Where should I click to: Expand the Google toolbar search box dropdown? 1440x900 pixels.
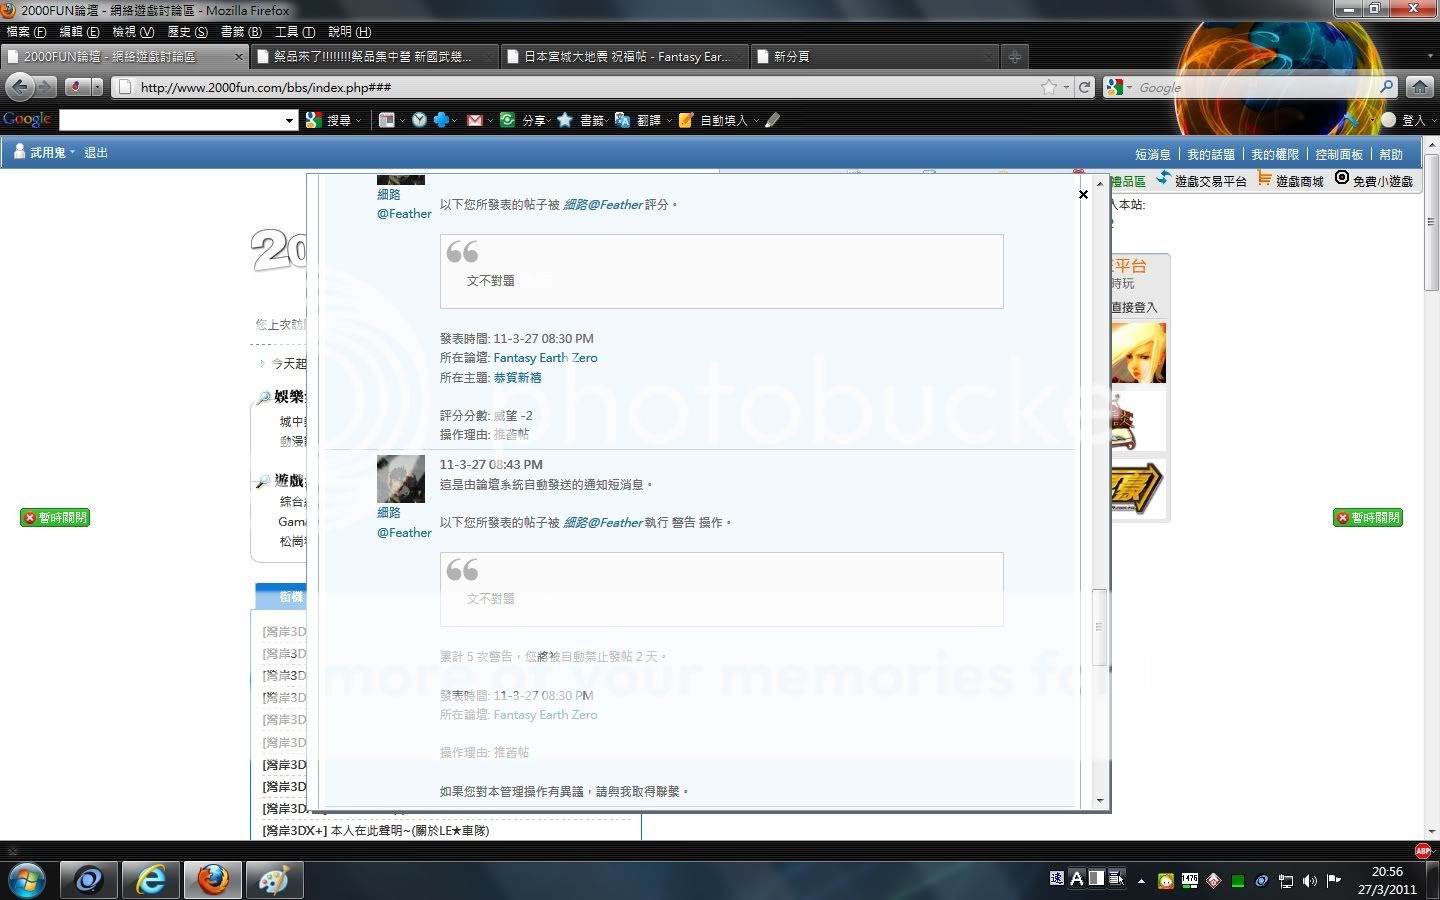point(289,121)
